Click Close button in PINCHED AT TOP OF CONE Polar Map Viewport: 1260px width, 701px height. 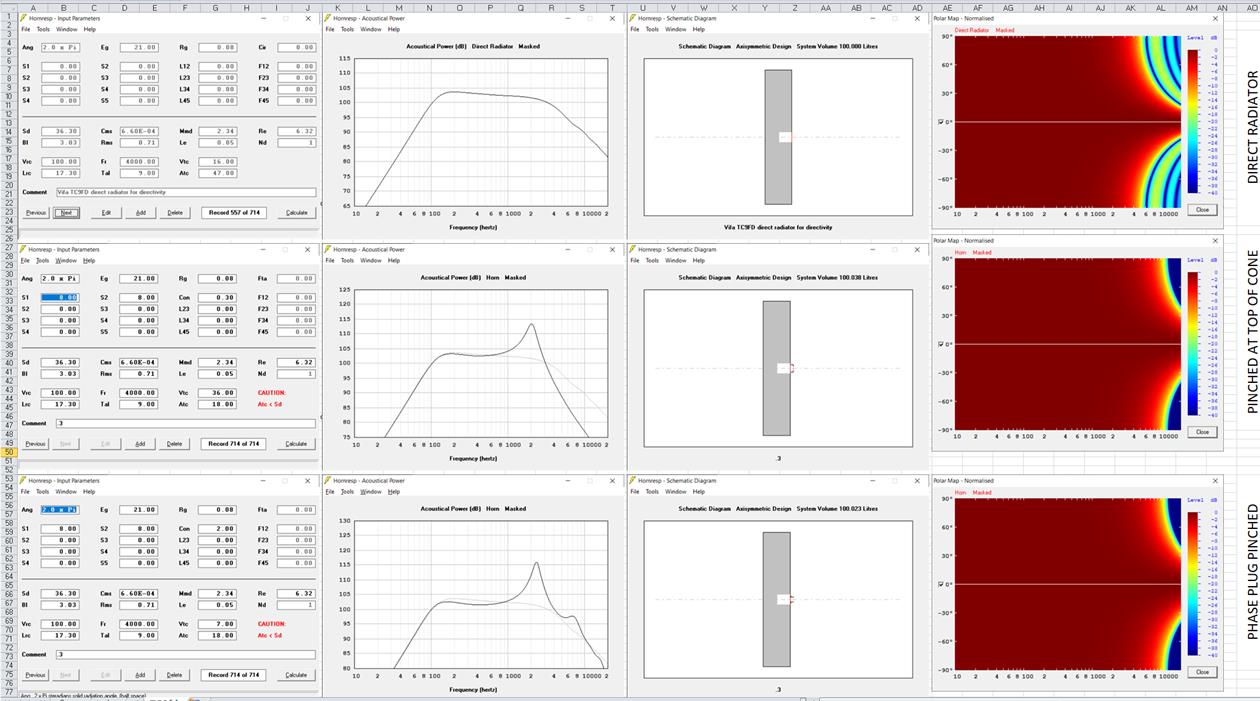click(x=1202, y=432)
